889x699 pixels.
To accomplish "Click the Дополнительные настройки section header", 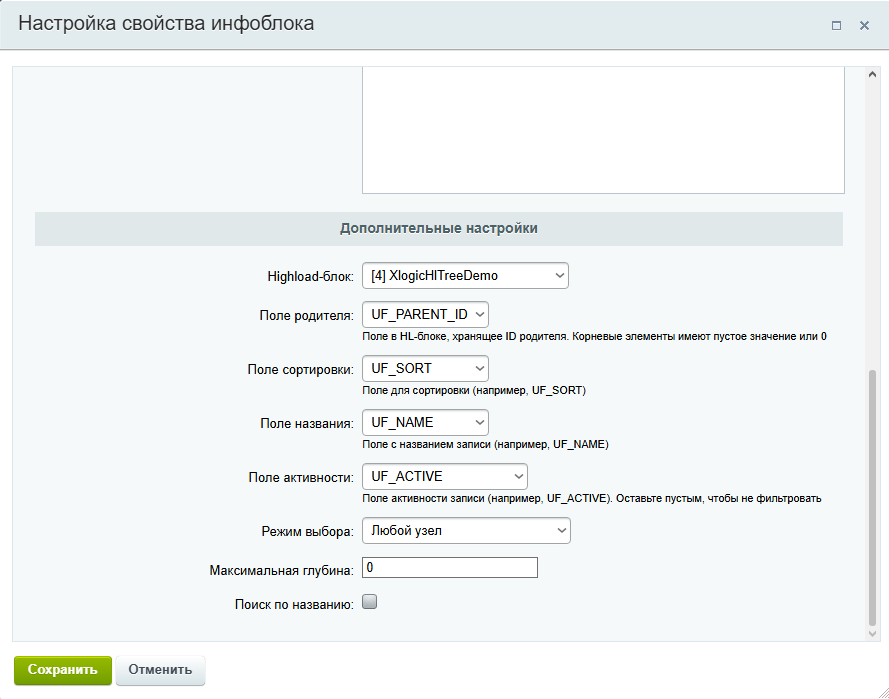I will point(439,228).
